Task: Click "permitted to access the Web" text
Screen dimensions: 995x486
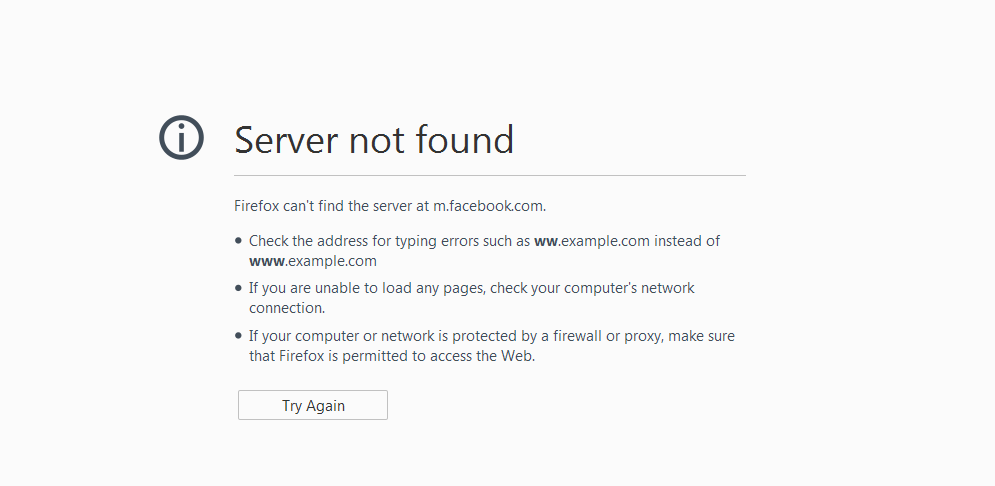Action: tap(438, 356)
